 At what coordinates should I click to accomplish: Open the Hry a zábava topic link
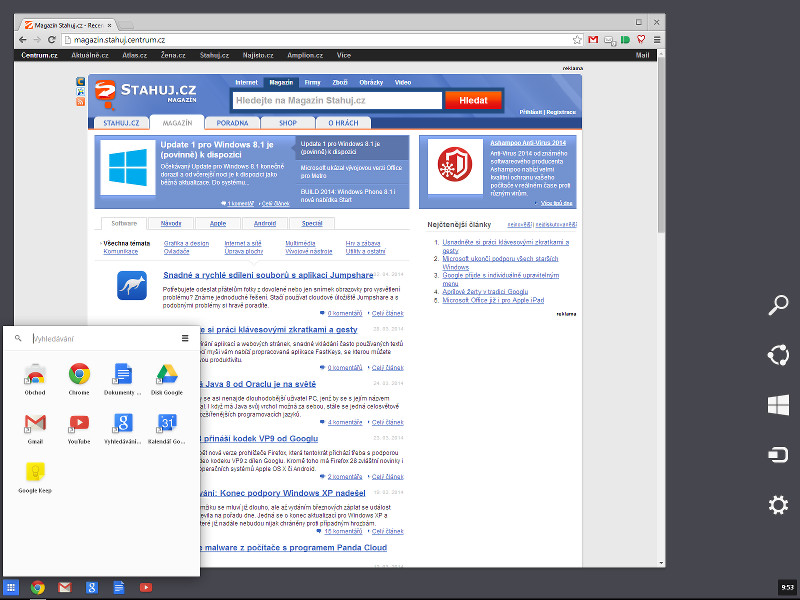point(363,243)
